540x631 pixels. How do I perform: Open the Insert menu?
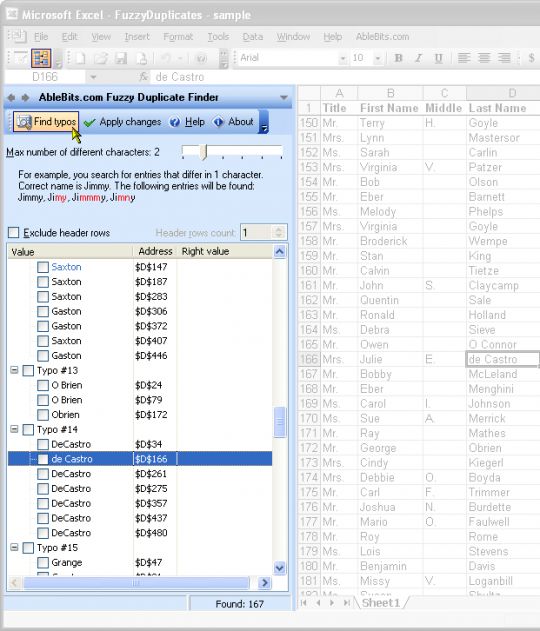pyautogui.click(x=137, y=37)
